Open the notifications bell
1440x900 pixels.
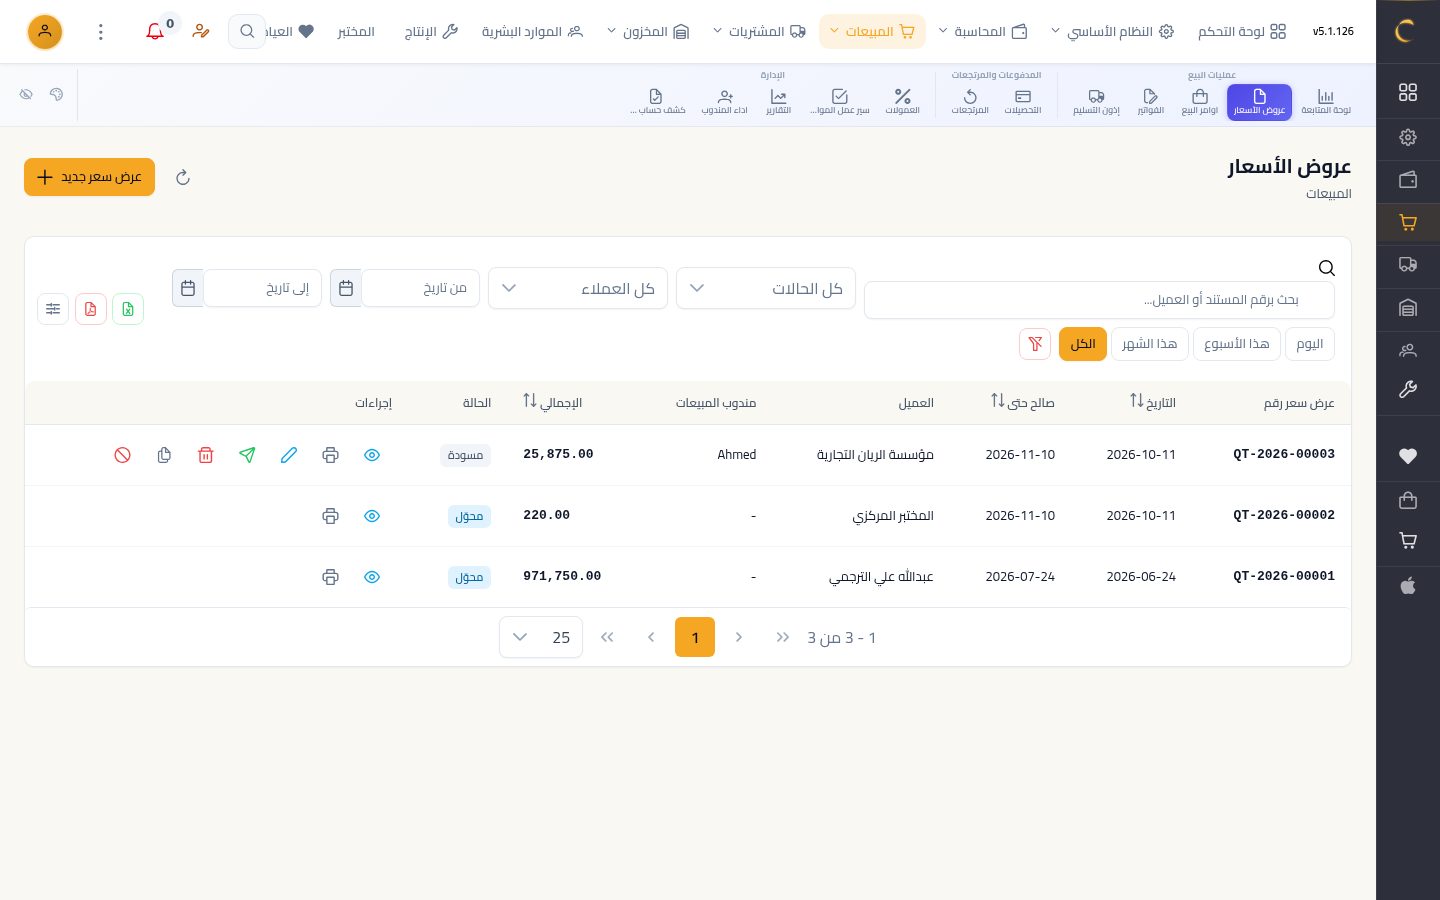click(x=155, y=32)
